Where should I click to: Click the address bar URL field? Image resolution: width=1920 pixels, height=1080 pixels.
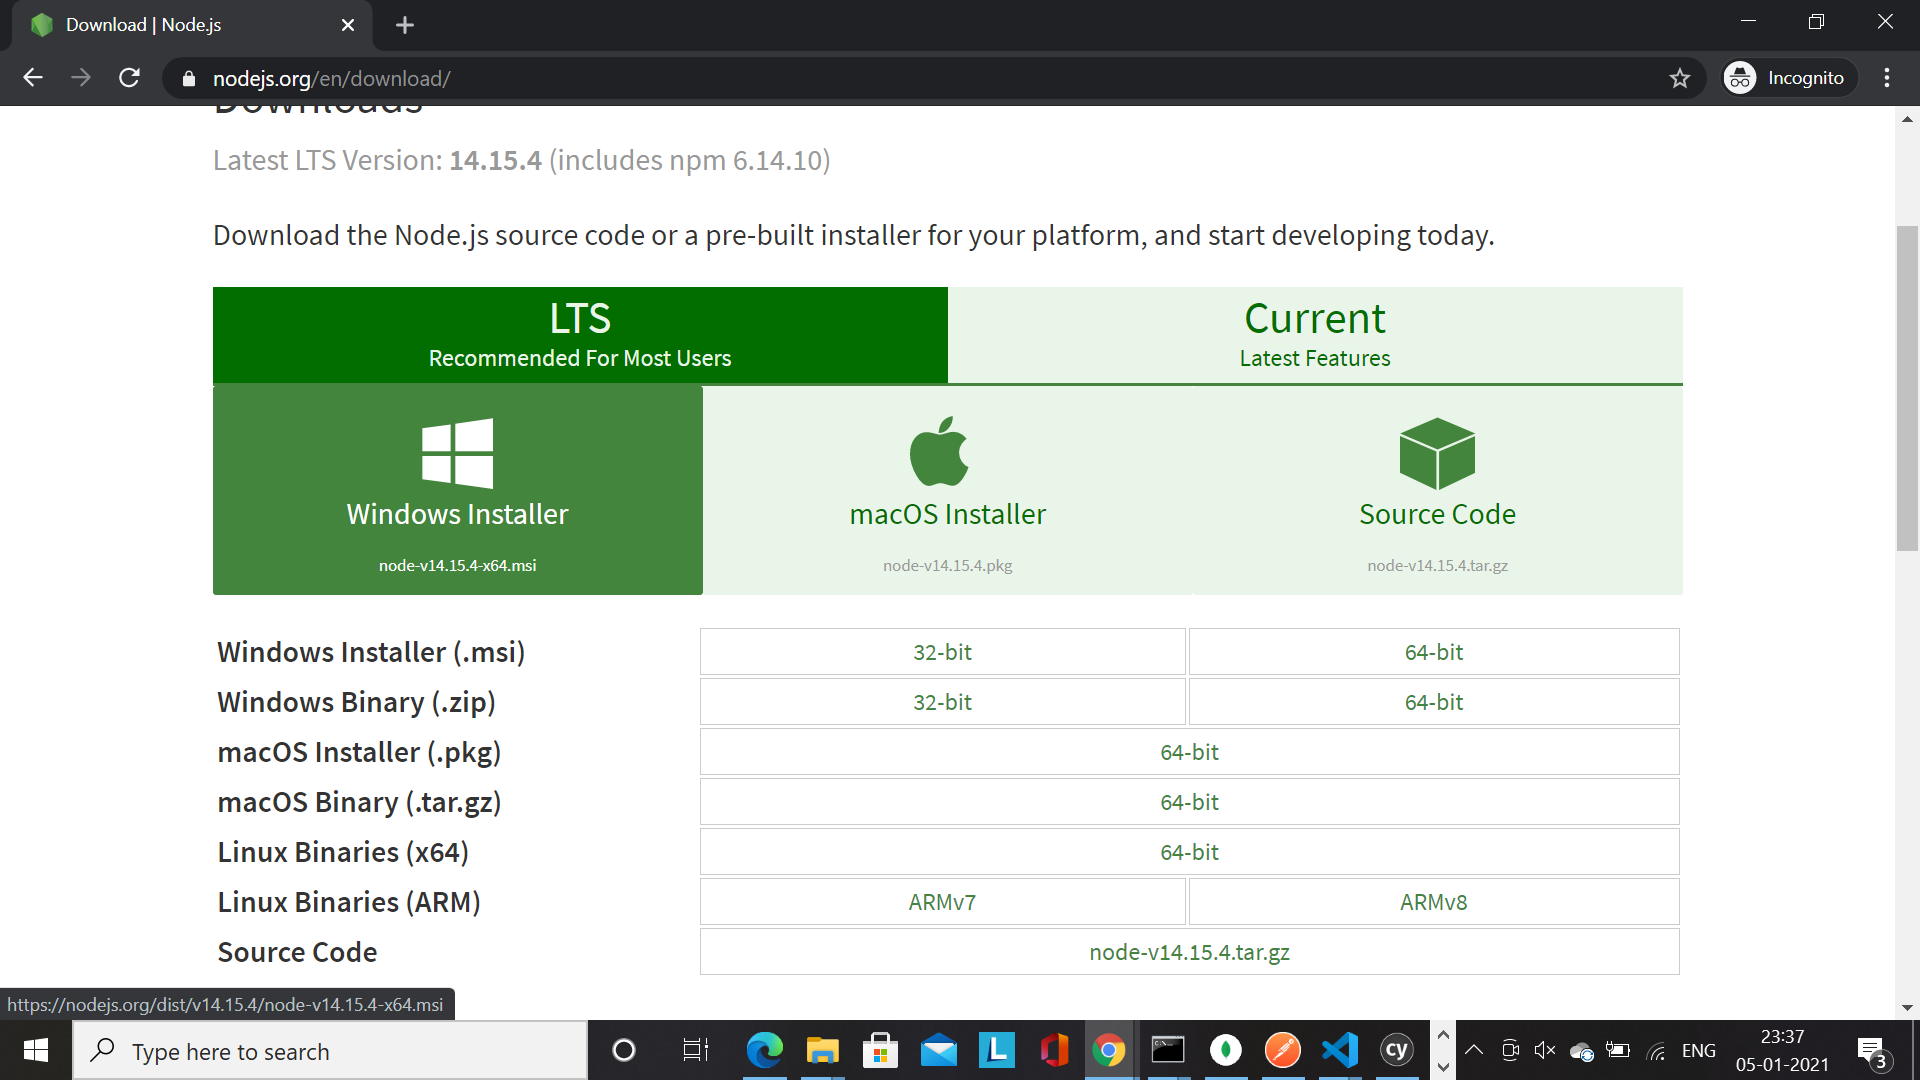point(900,78)
